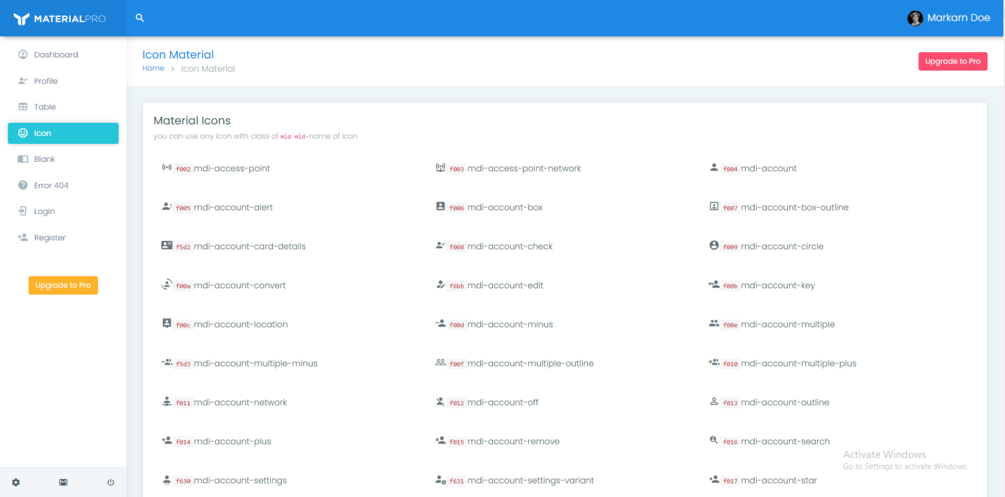Image resolution: width=1005 pixels, height=497 pixels.
Task: Click the mdi-account-minus icon
Action: coord(440,324)
